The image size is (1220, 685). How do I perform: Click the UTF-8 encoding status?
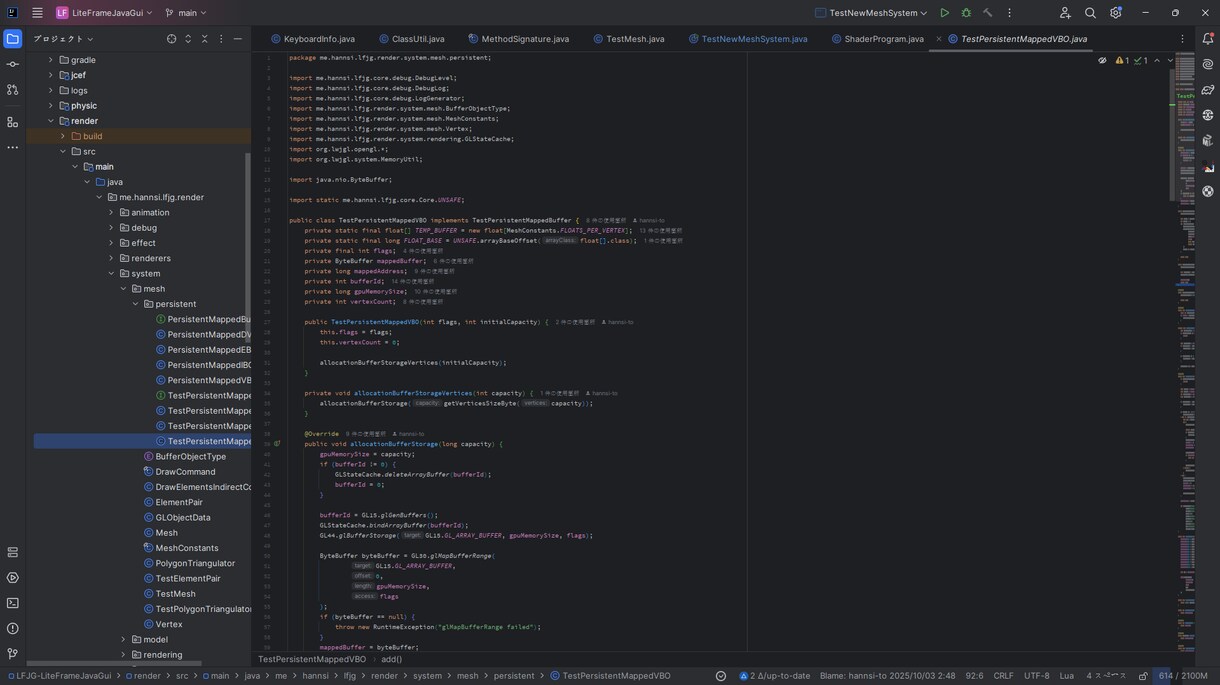click(x=1036, y=676)
